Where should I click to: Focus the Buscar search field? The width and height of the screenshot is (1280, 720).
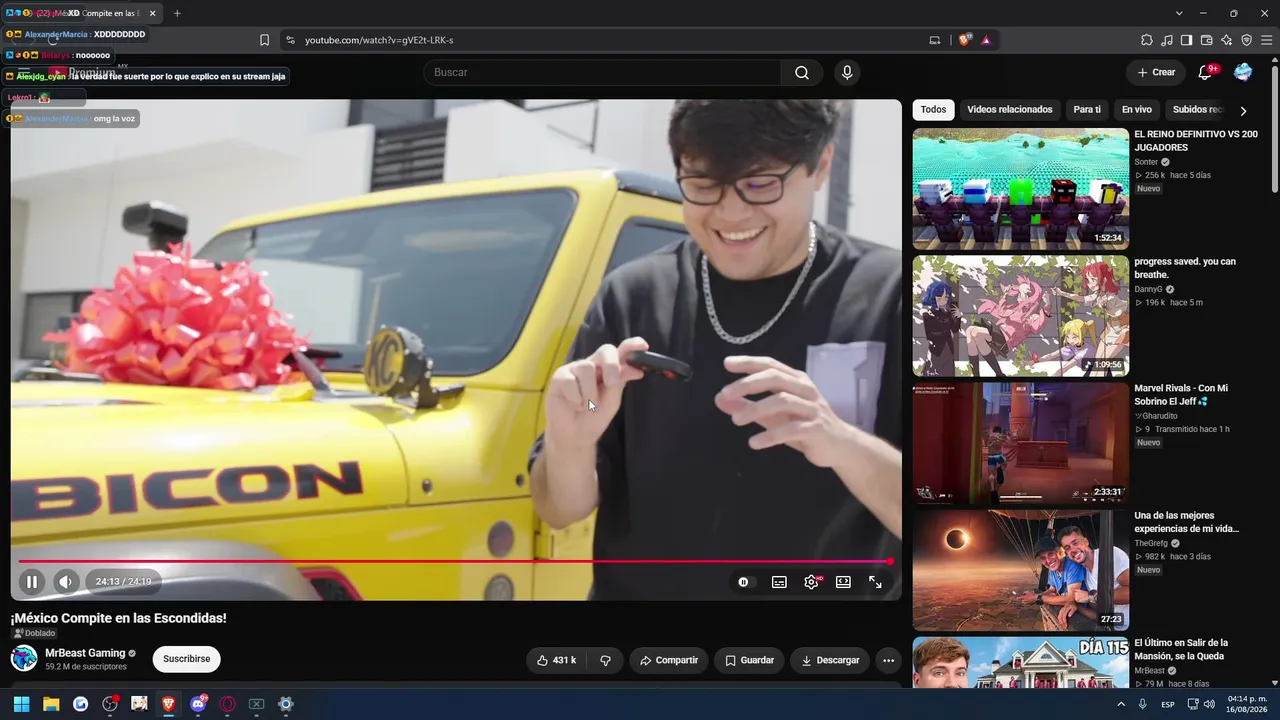click(602, 72)
